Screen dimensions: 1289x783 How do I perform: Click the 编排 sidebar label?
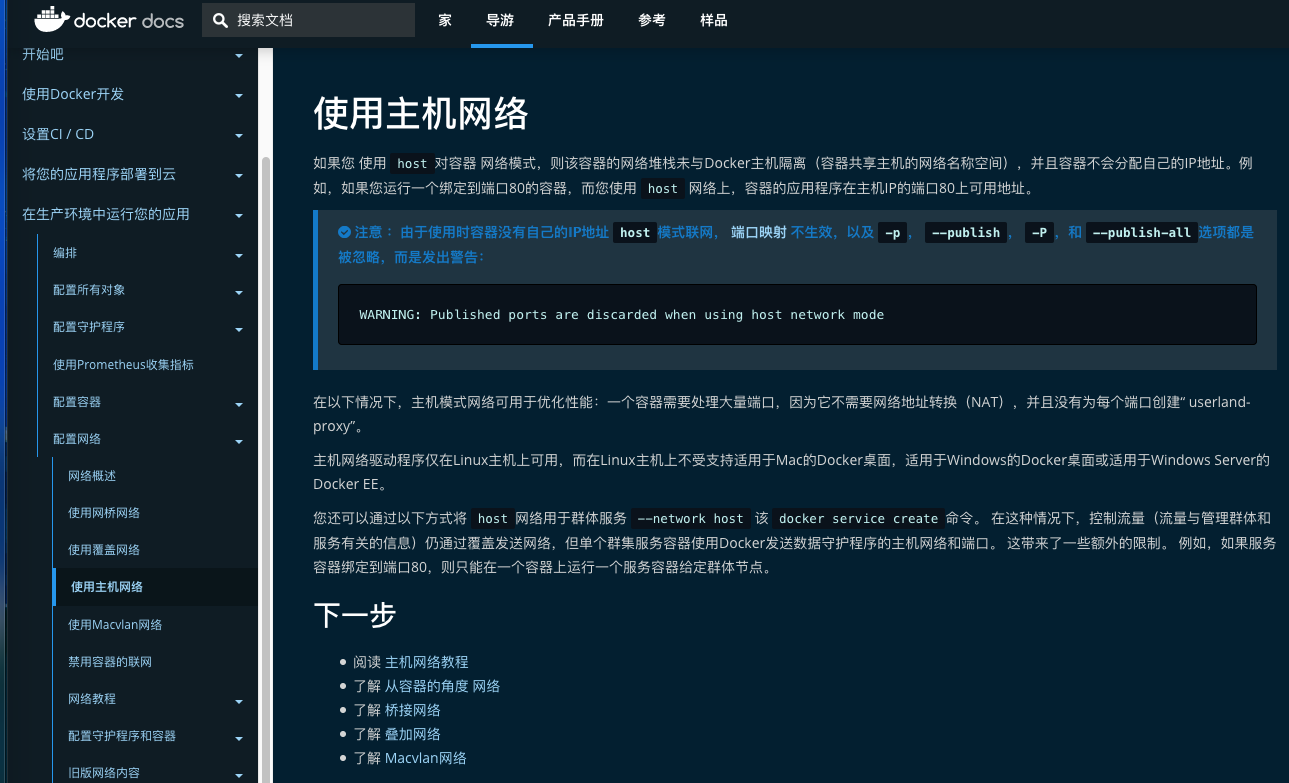coord(65,254)
